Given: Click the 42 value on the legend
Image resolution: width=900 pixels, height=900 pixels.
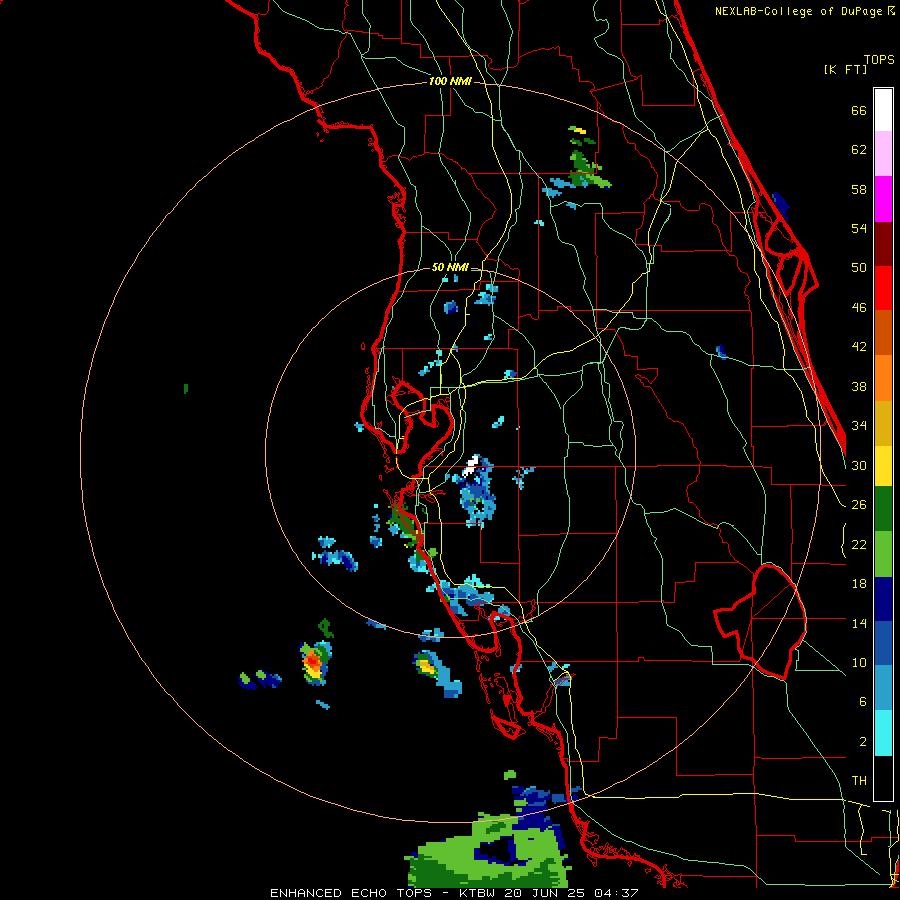Looking at the screenshot, I should [x=859, y=347].
